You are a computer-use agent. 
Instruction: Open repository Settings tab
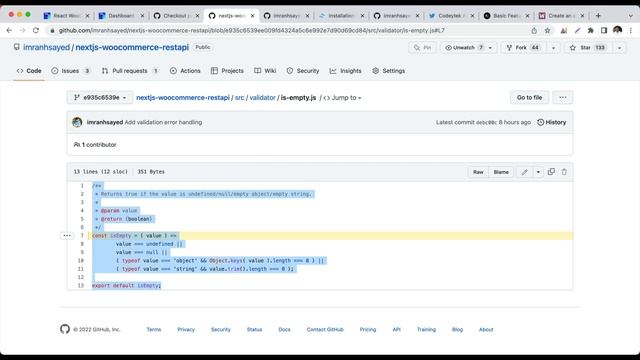click(388, 71)
